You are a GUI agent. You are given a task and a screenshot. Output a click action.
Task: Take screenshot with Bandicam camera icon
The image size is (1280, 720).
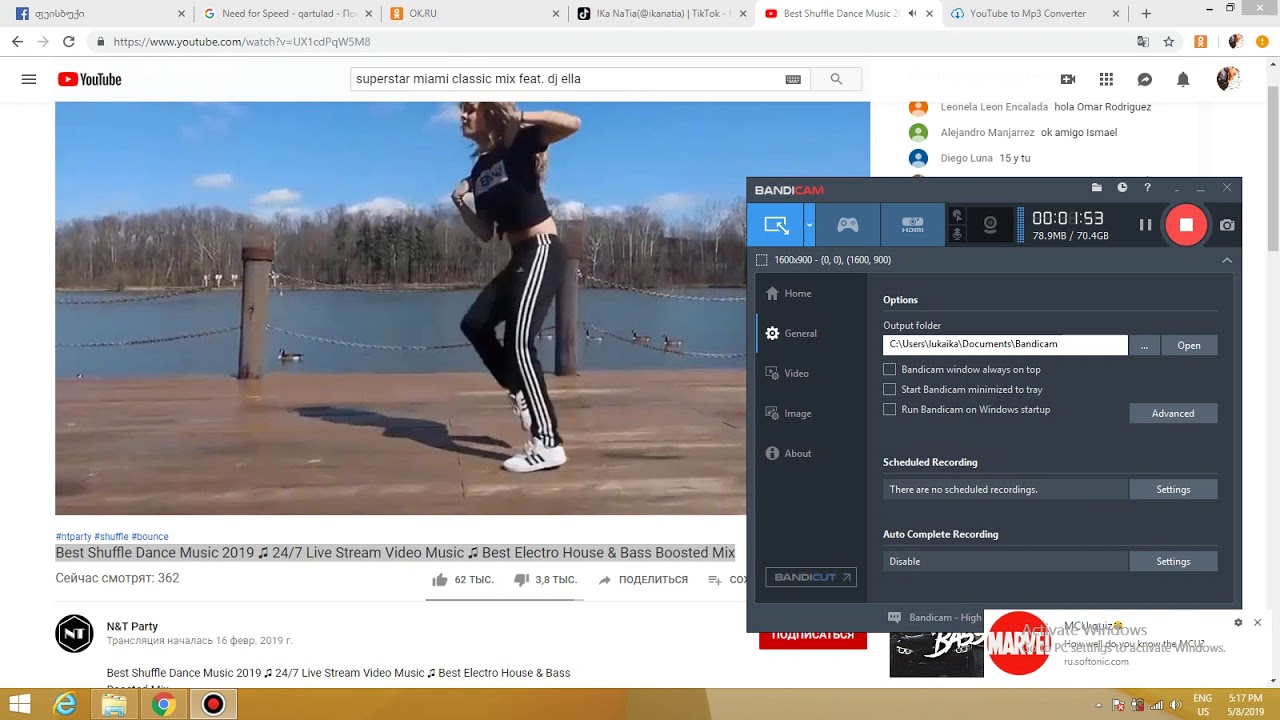point(1227,226)
